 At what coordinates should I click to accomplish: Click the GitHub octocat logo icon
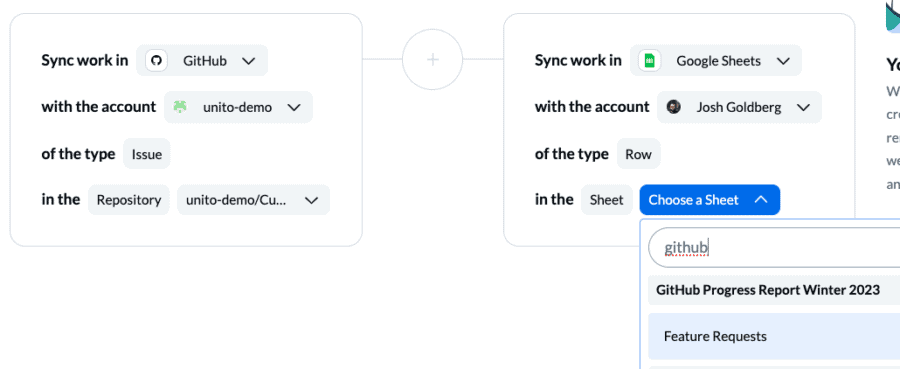coord(156,61)
